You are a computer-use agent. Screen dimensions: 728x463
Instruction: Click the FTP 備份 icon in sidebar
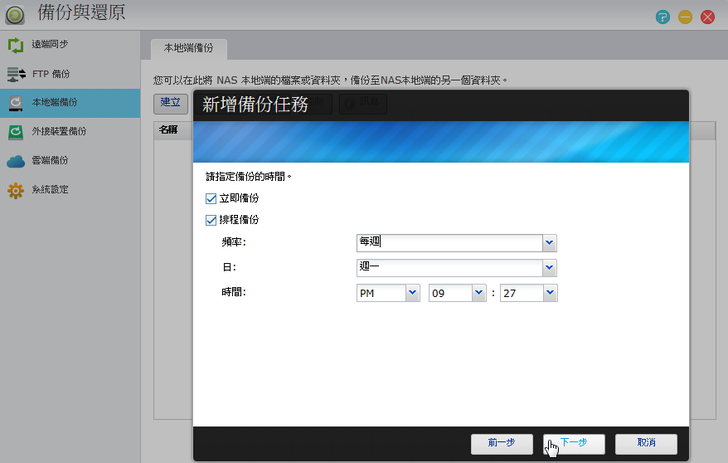click(x=15, y=74)
